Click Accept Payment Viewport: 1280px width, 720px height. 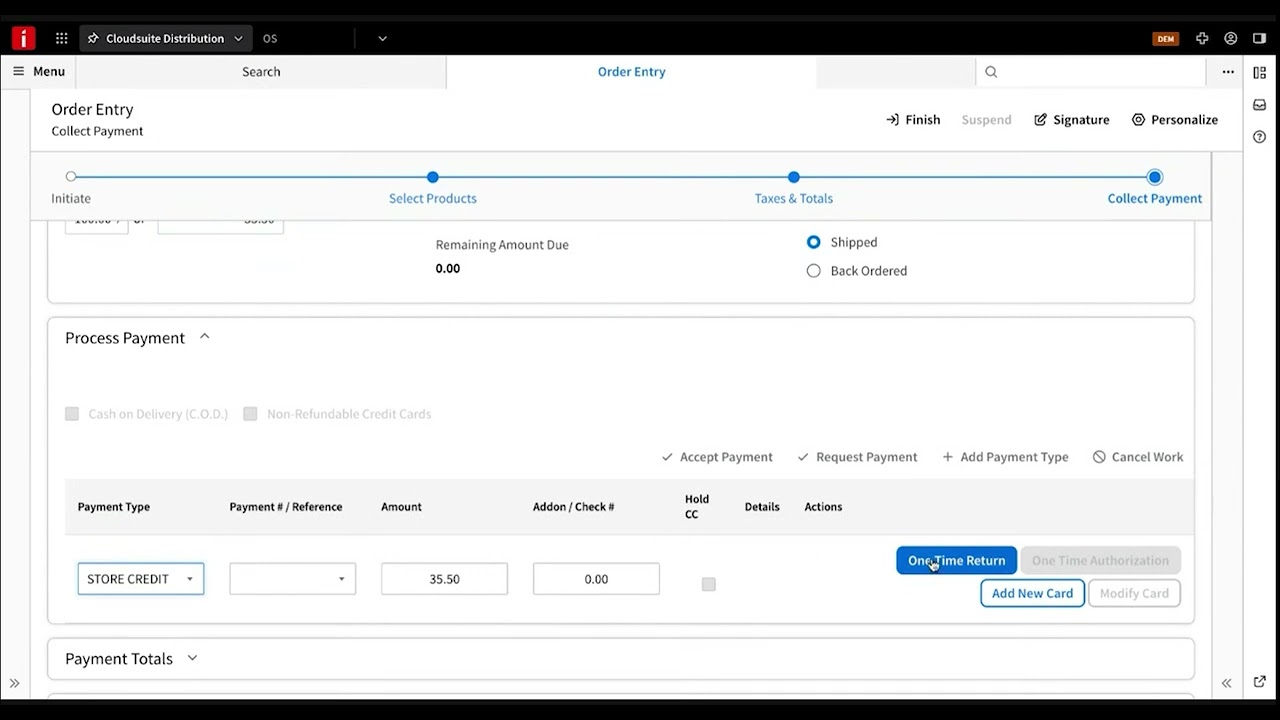pos(717,457)
